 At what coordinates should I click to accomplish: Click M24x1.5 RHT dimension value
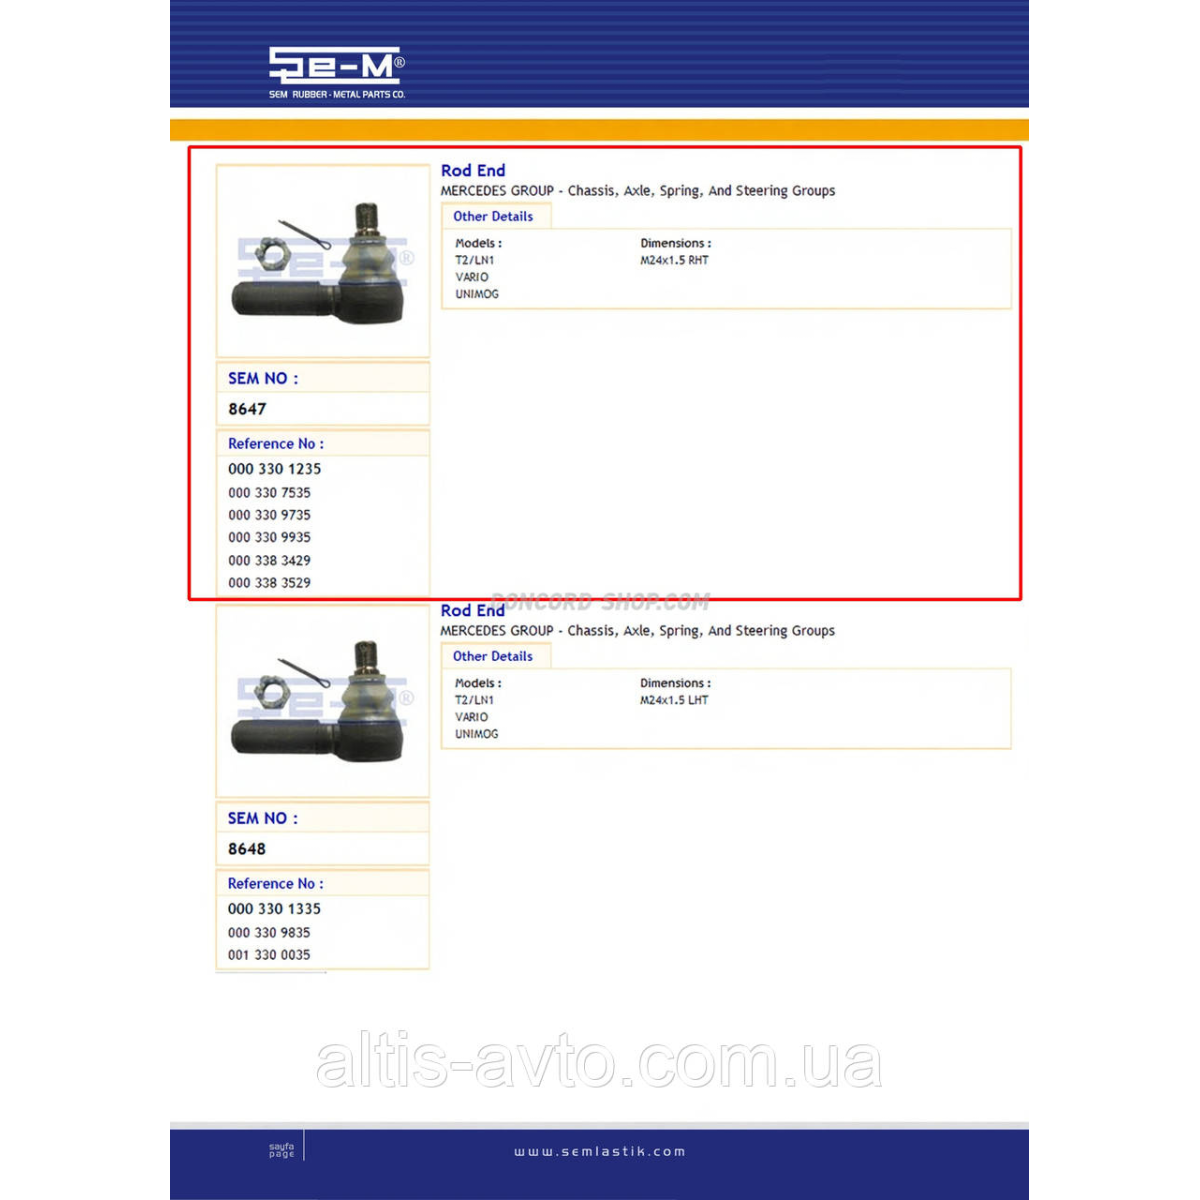pos(674,260)
